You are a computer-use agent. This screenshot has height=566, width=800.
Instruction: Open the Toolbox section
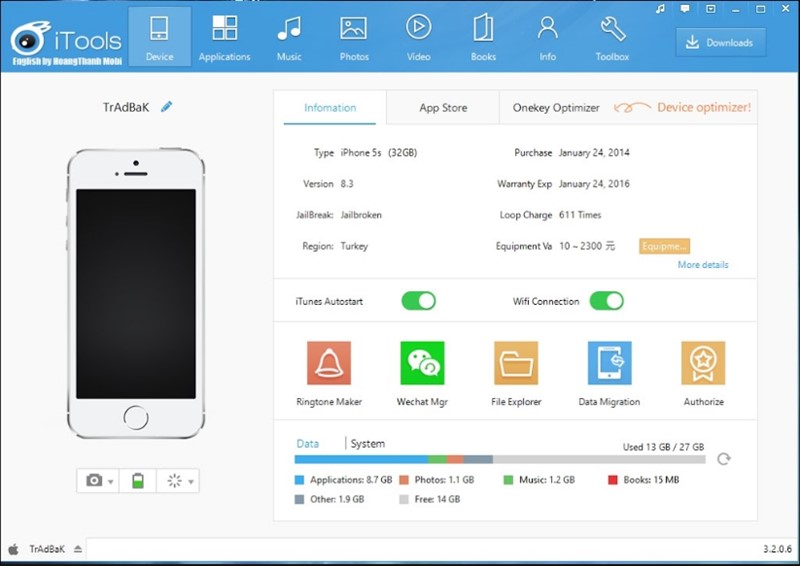click(612, 37)
